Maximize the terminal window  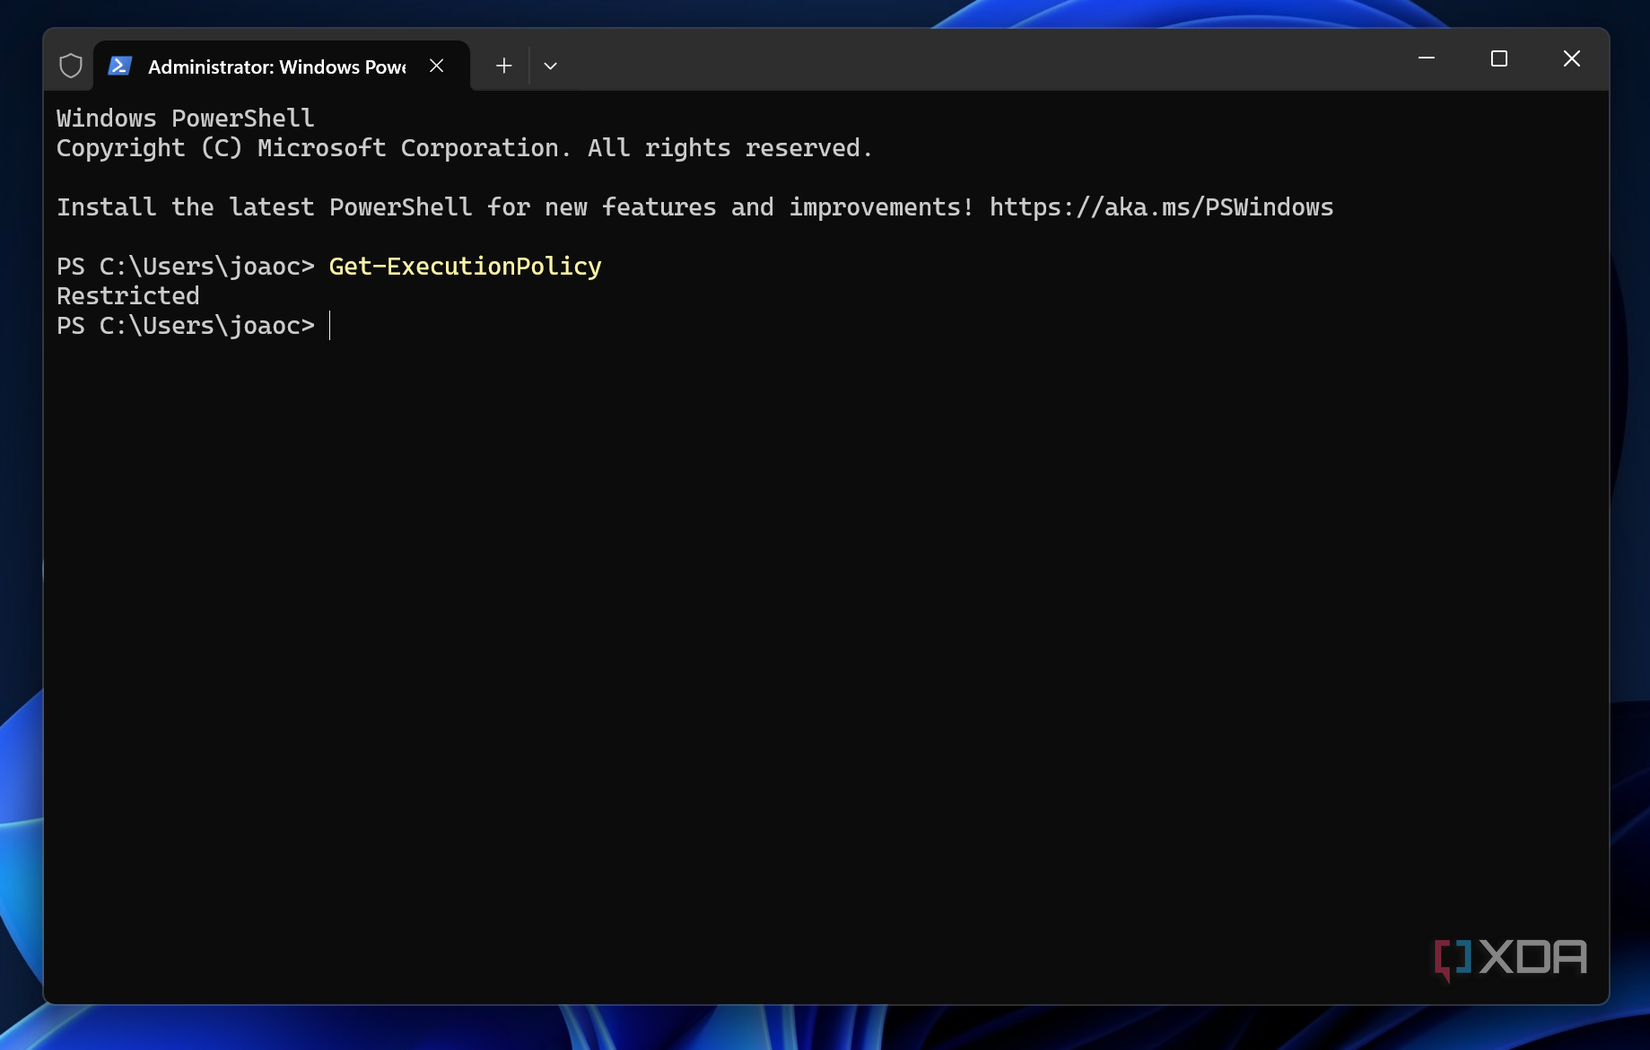click(x=1498, y=59)
